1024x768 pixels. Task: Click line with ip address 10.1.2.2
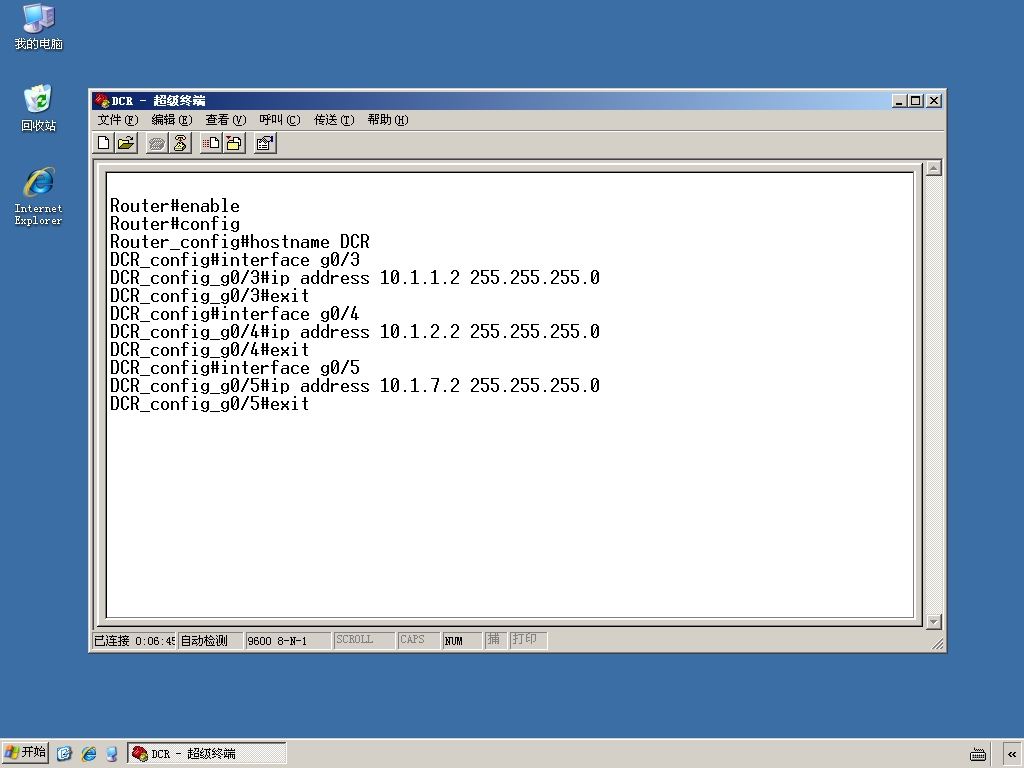tap(355, 332)
